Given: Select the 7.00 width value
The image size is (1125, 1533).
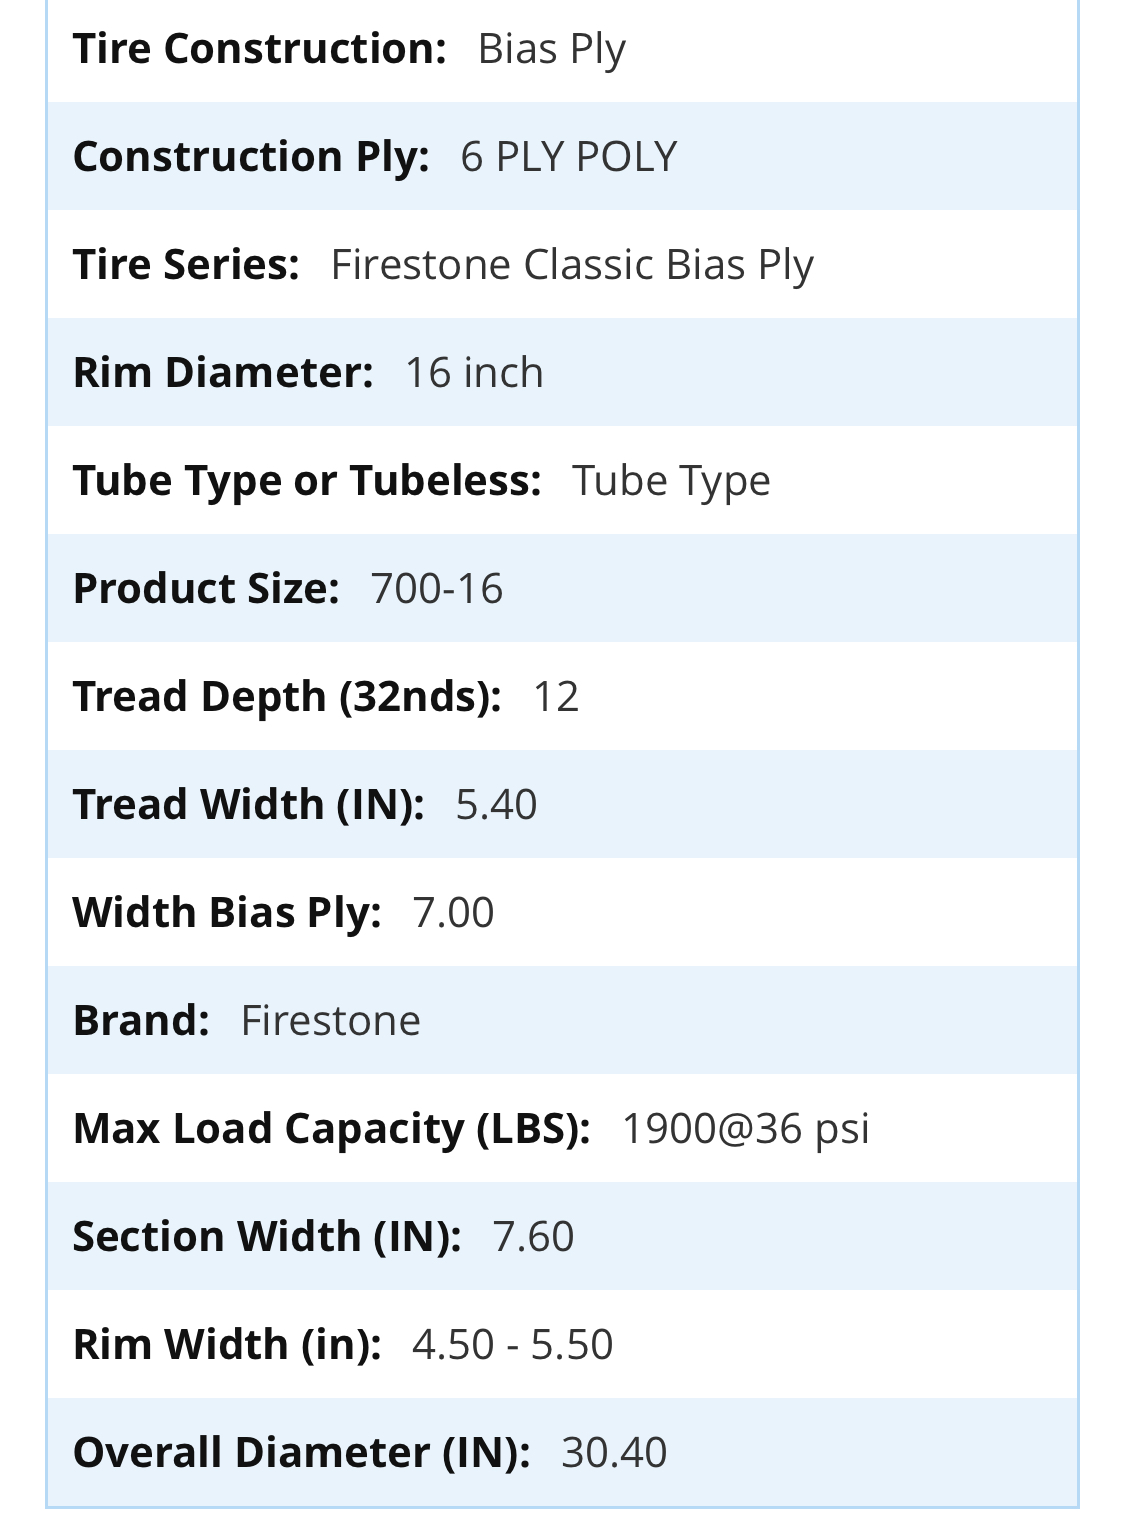Looking at the screenshot, I should (453, 912).
